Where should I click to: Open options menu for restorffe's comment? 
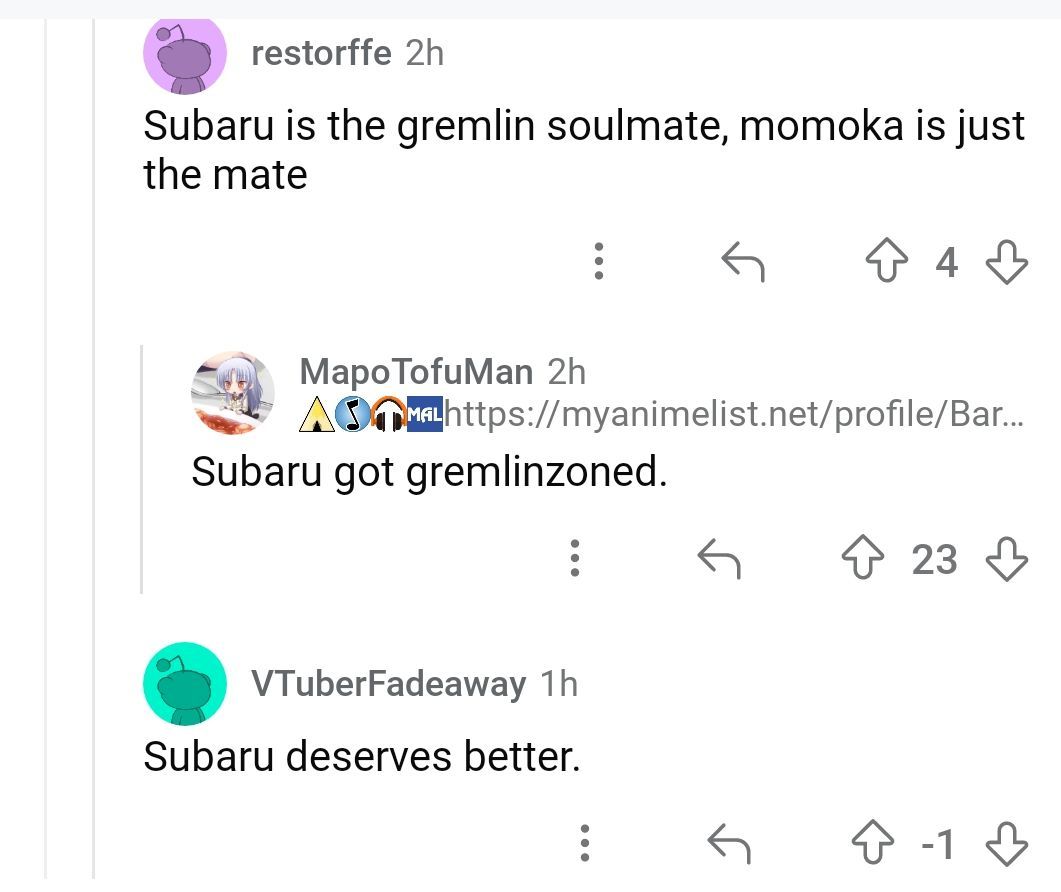tap(598, 261)
